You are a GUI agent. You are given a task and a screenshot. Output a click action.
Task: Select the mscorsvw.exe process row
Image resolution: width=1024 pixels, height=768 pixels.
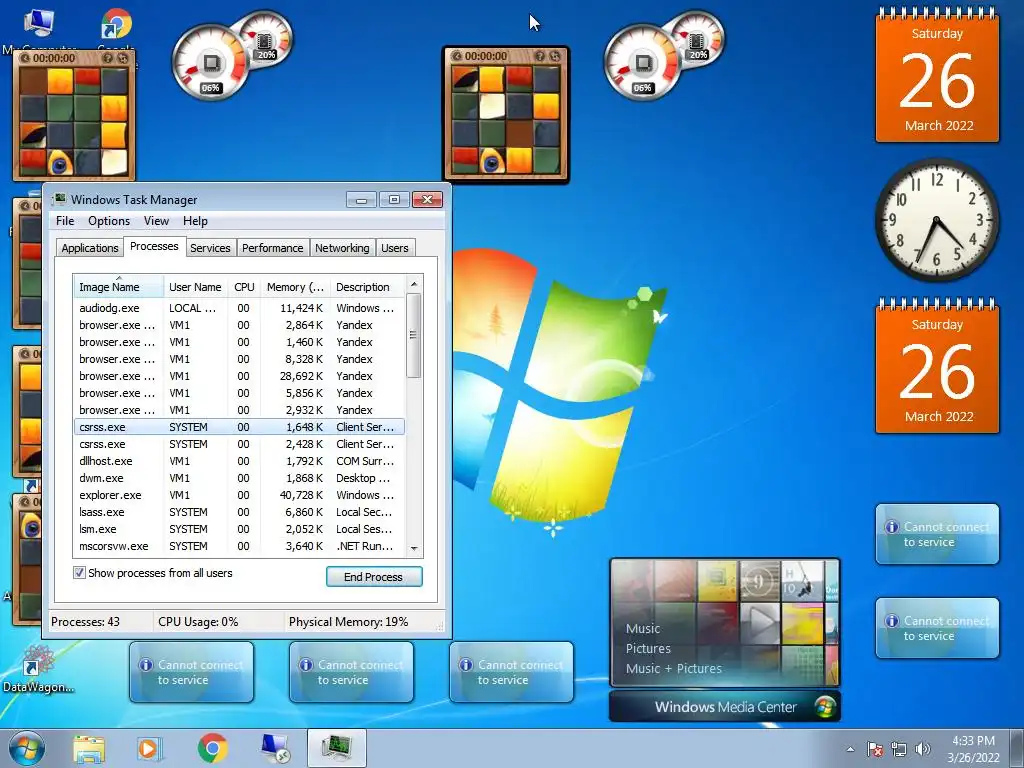point(239,545)
